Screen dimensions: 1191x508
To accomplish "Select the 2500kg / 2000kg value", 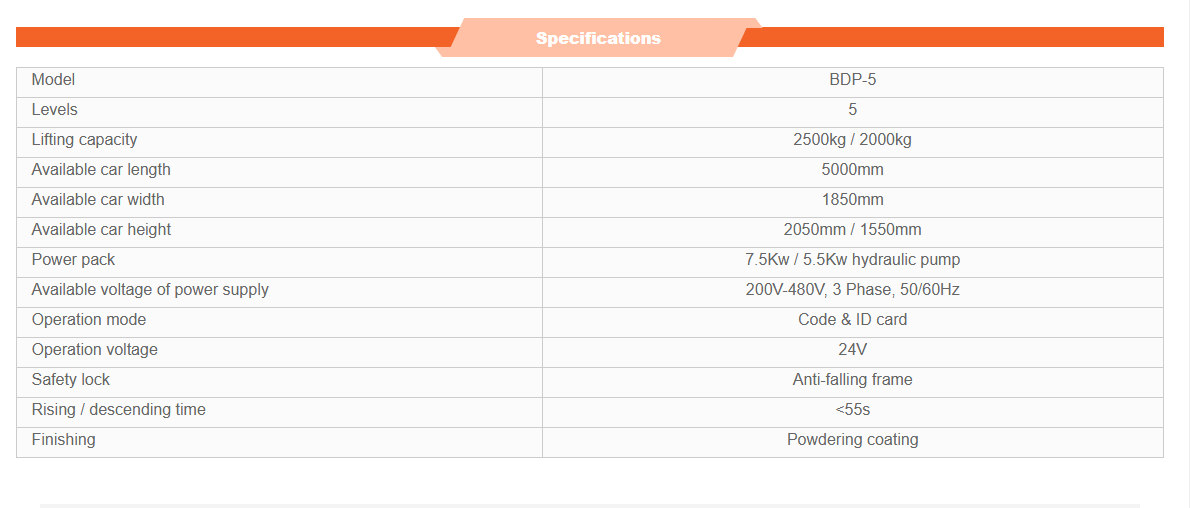I will tap(852, 140).
